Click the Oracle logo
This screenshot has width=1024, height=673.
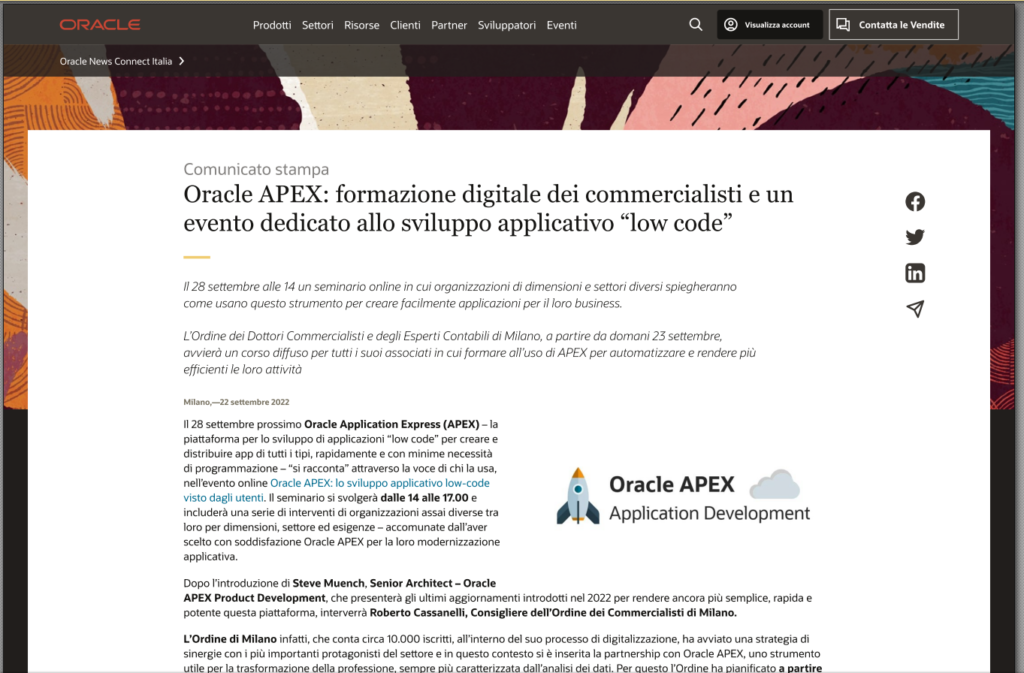tap(100, 25)
